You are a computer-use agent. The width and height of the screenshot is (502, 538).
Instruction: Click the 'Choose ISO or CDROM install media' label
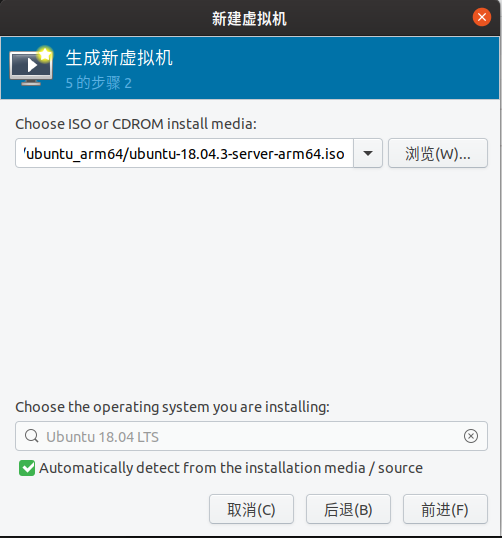pos(136,124)
